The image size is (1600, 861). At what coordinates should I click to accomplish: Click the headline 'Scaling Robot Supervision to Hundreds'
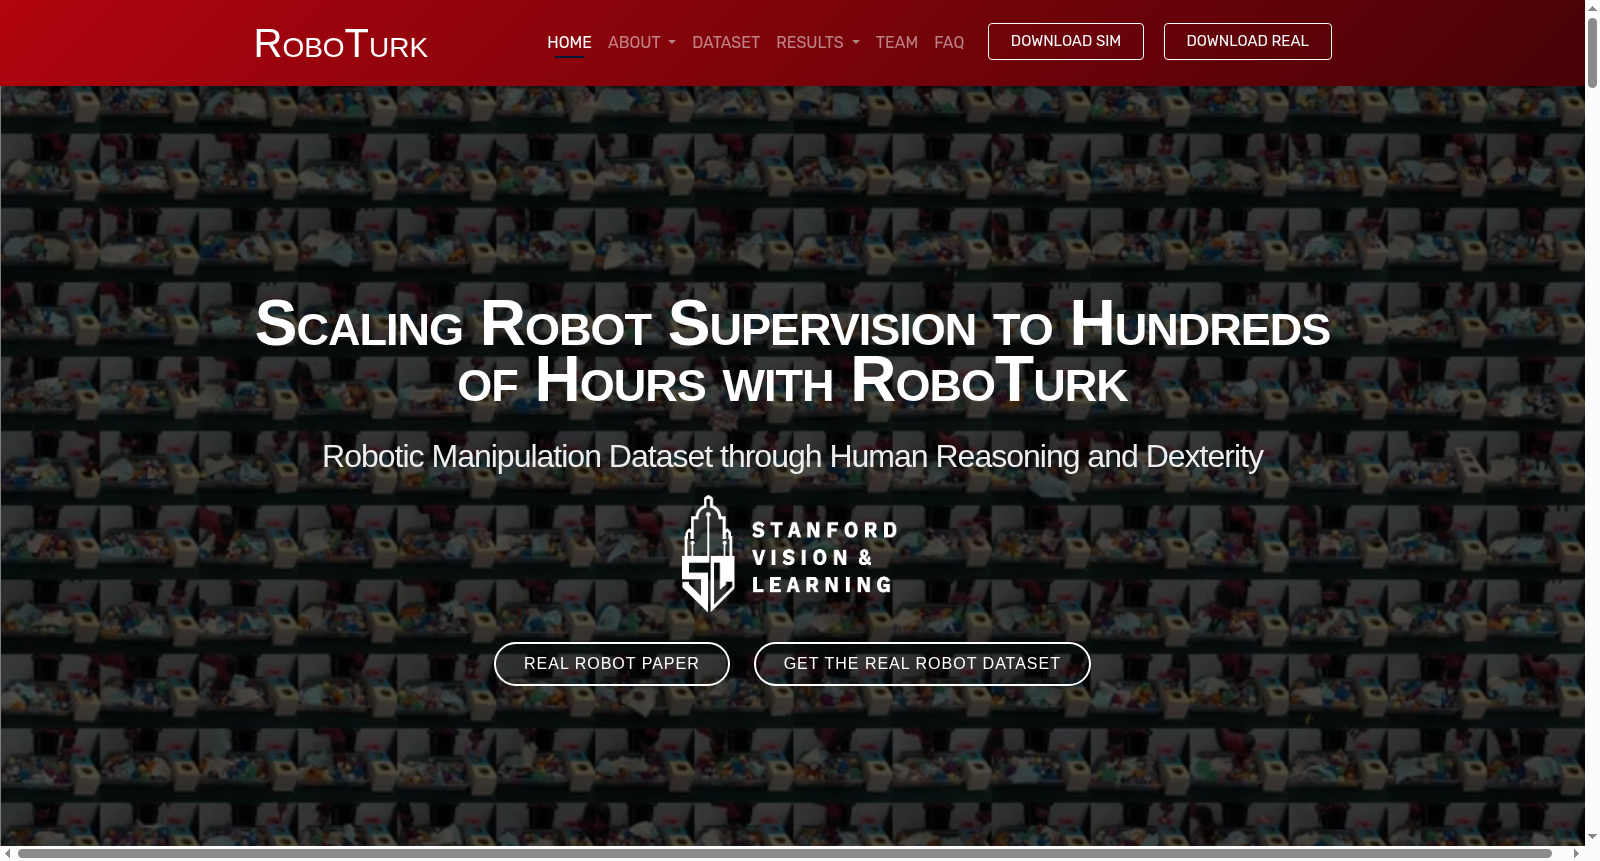coord(793,324)
